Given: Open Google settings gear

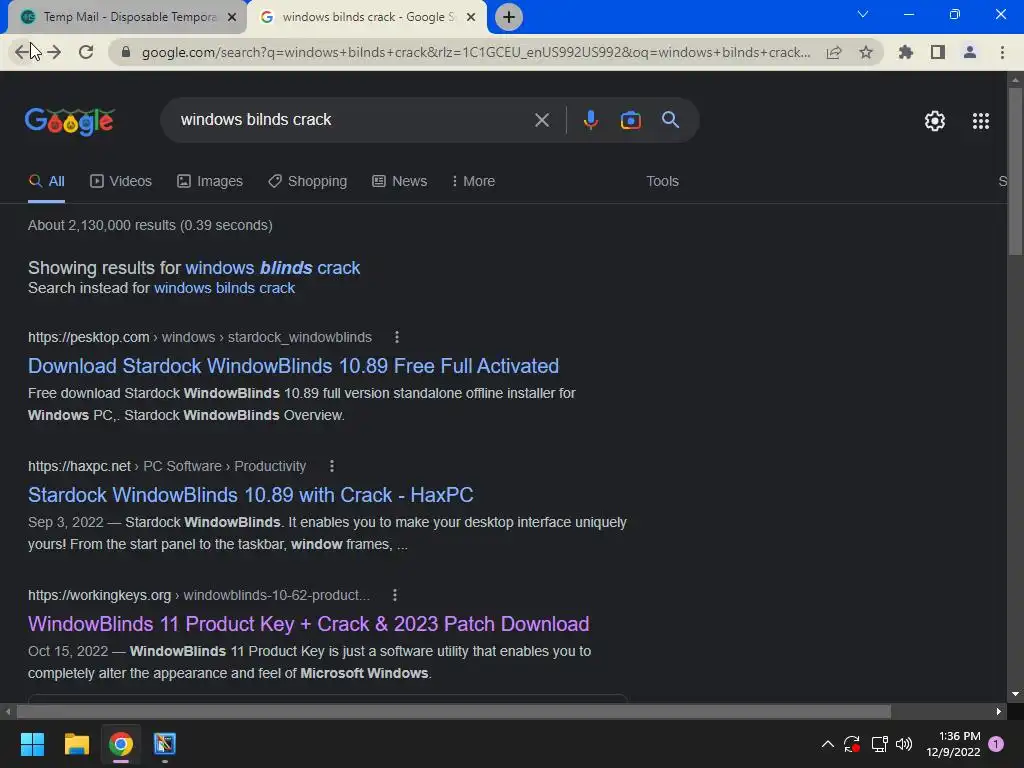Looking at the screenshot, I should pyautogui.click(x=935, y=121).
